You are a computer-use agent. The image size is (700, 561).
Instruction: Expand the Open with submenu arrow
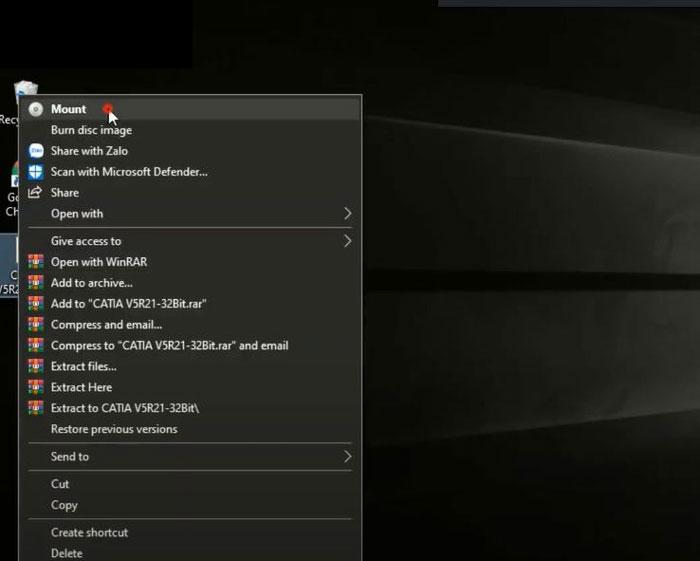[x=347, y=214]
